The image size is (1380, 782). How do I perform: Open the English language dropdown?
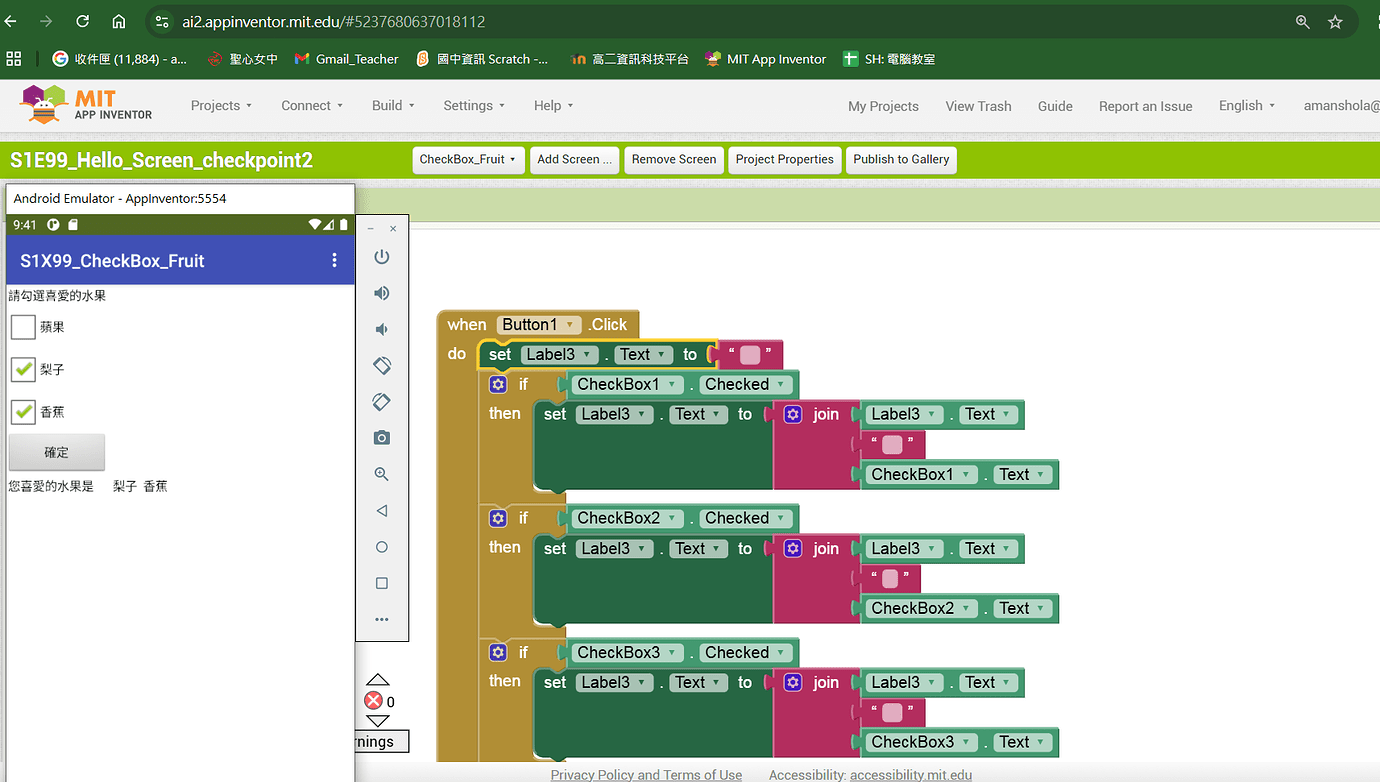click(1246, 105)
